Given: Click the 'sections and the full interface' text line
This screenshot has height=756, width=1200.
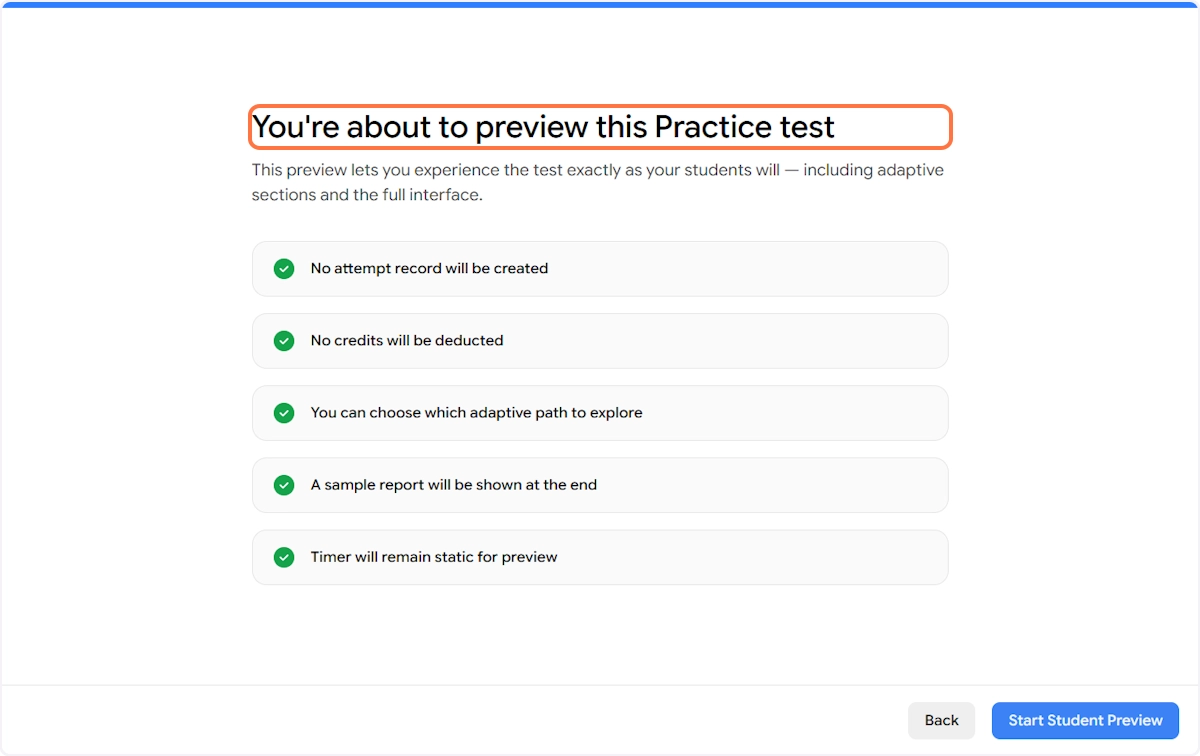Looking at the screenshot, I should point(367,195).
